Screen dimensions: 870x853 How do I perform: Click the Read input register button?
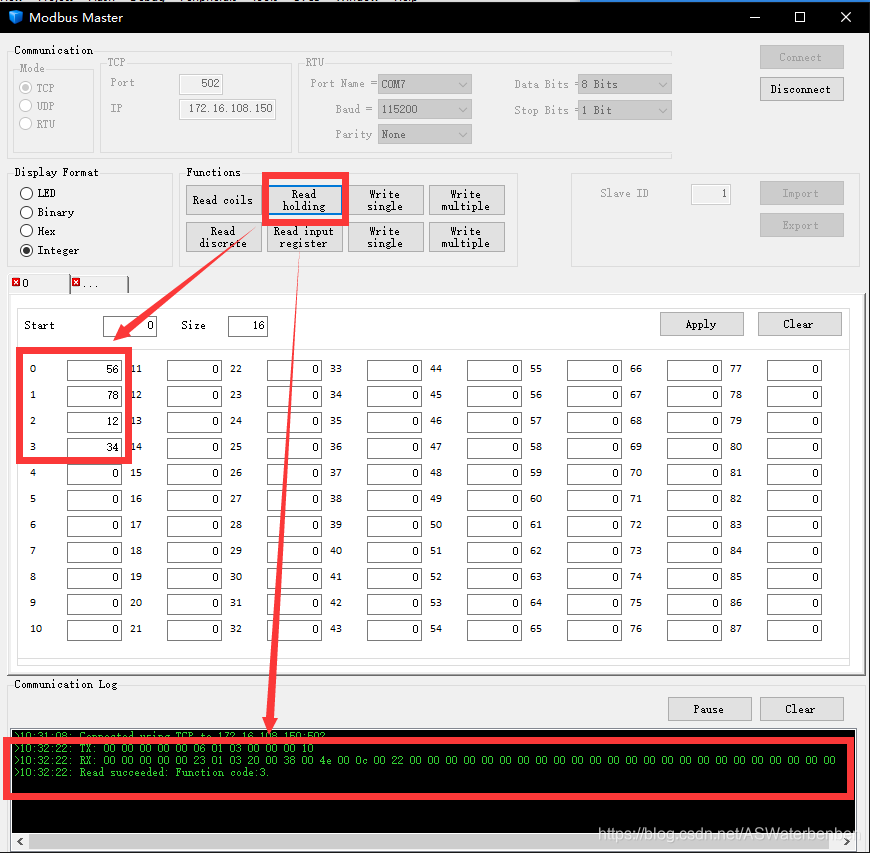[x=304, y=237]
